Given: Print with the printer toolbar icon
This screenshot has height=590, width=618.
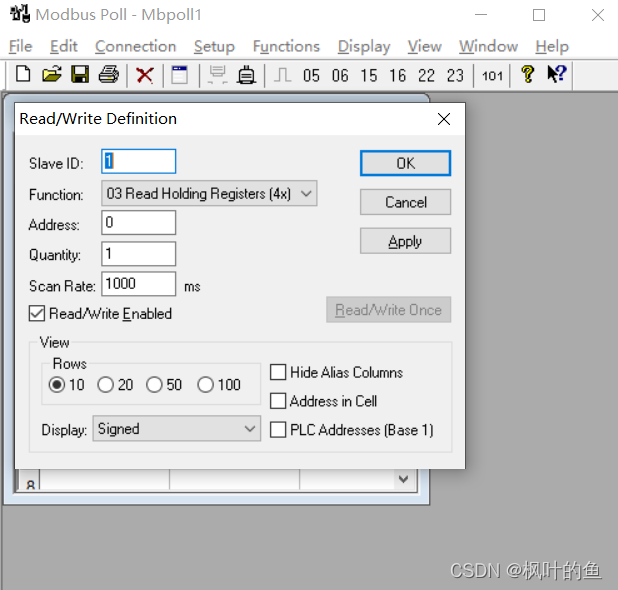Looking at the screenshot, I should pos(109,74).
